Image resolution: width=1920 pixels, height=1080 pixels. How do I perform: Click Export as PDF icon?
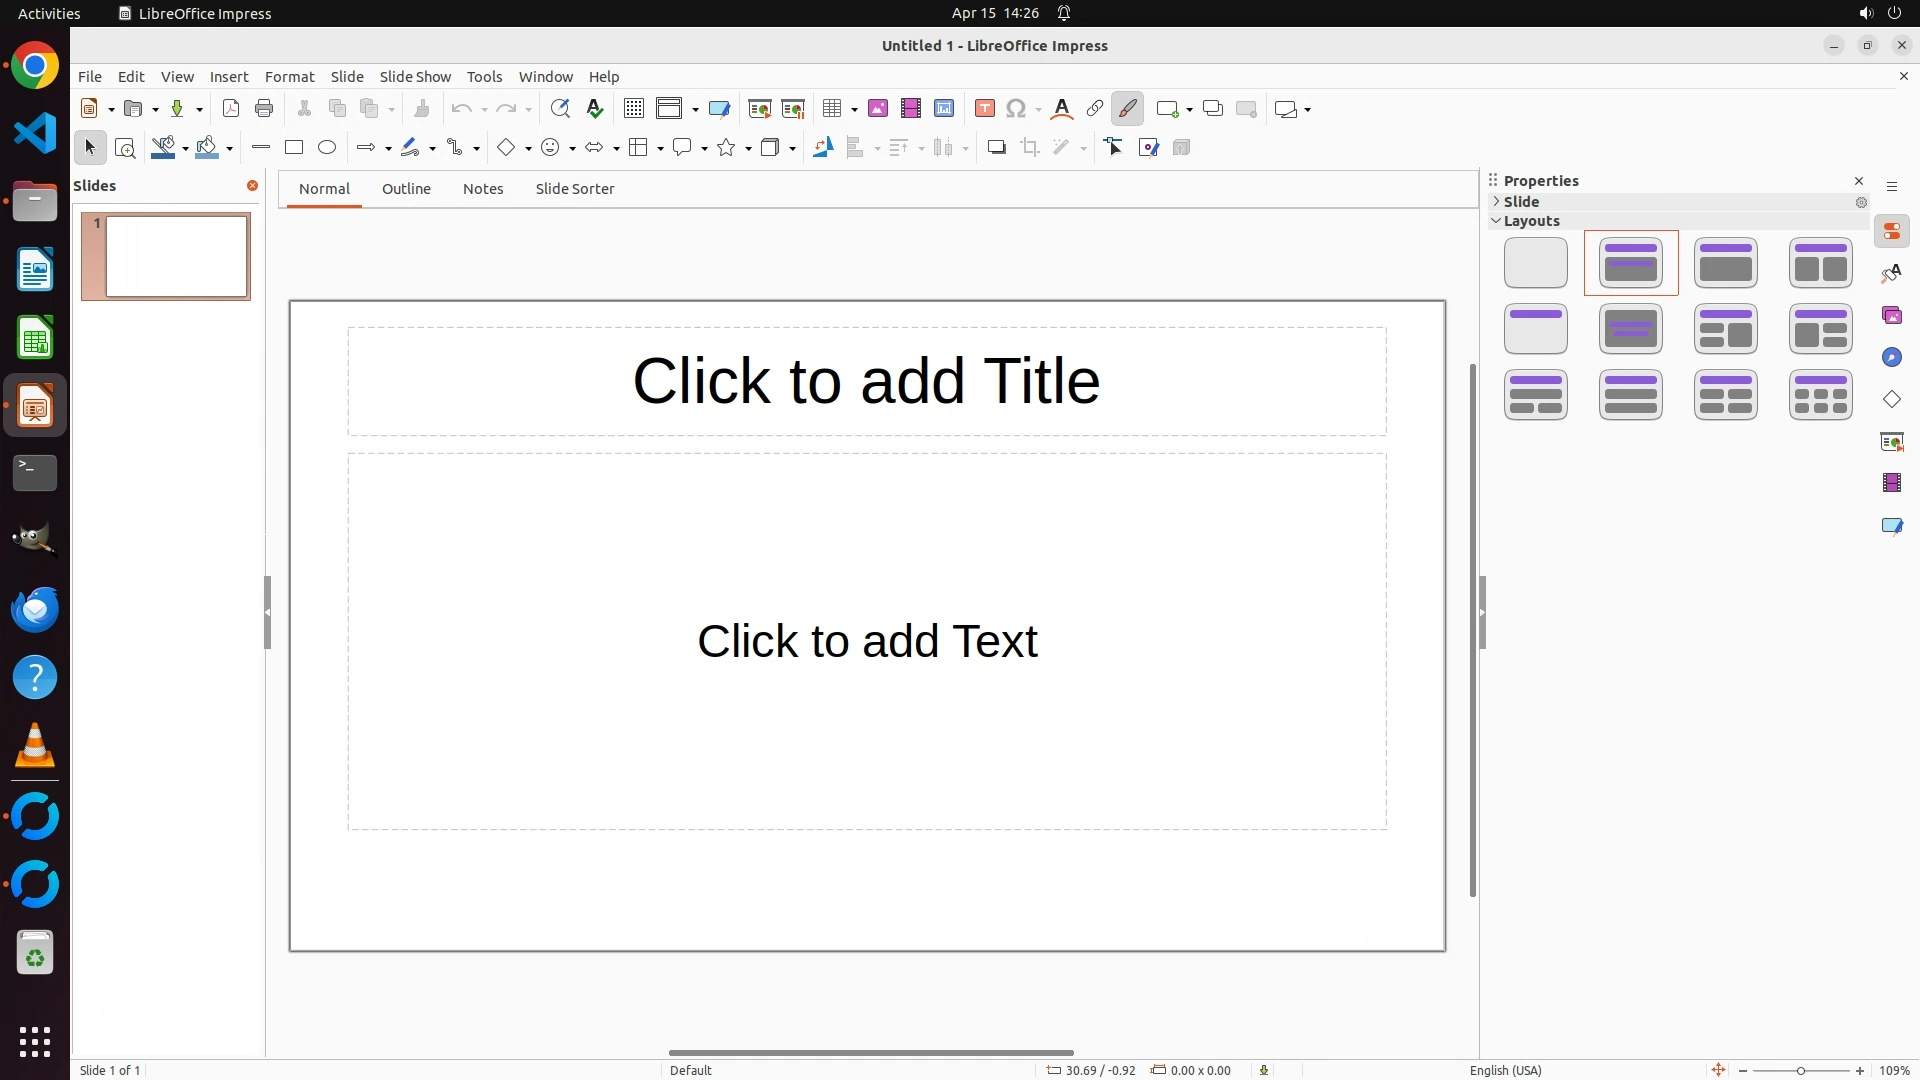pos(231,109)
